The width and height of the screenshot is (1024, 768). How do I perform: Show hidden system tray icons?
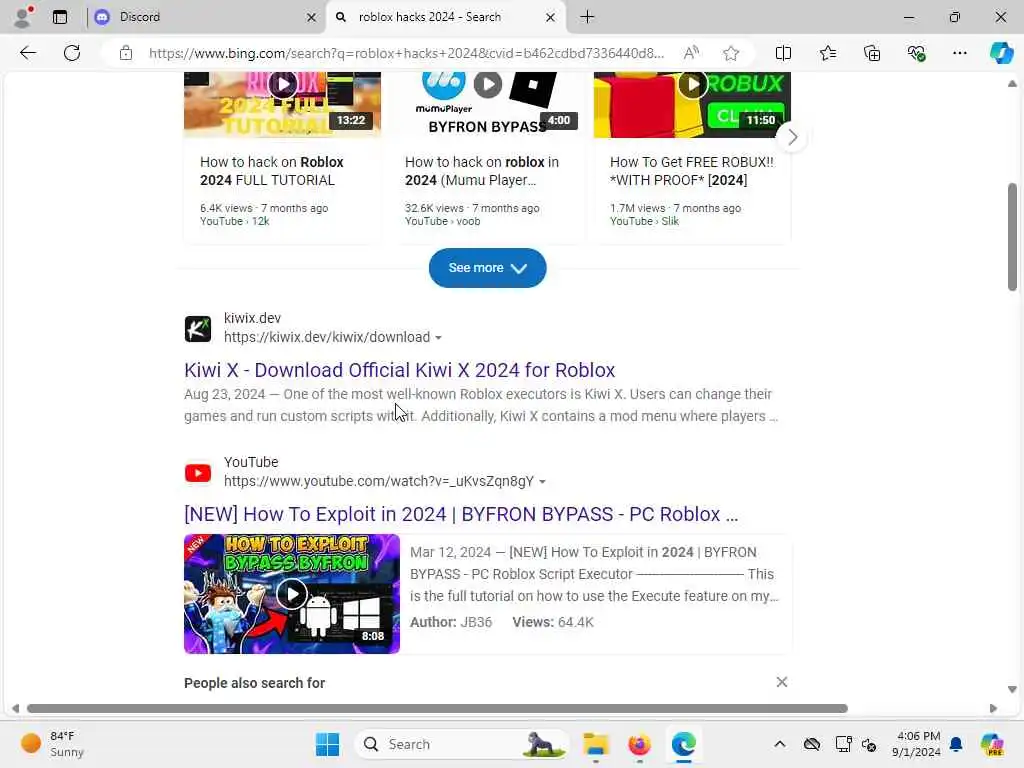click(780, 744)
